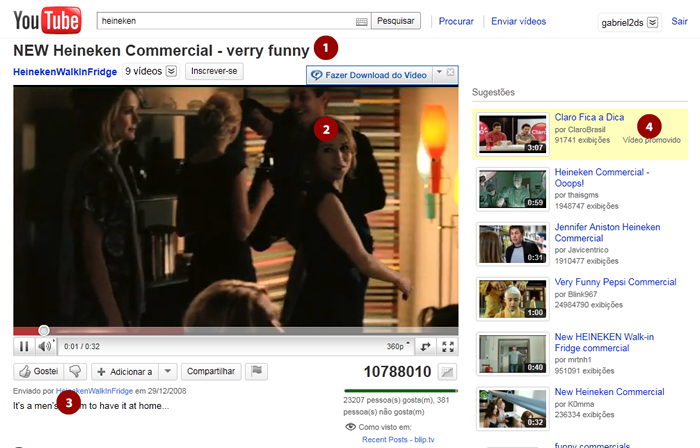The image size is (700, 448).
Task: Click the 0:01 / 0:32 time display
Action: coord(82,346)
